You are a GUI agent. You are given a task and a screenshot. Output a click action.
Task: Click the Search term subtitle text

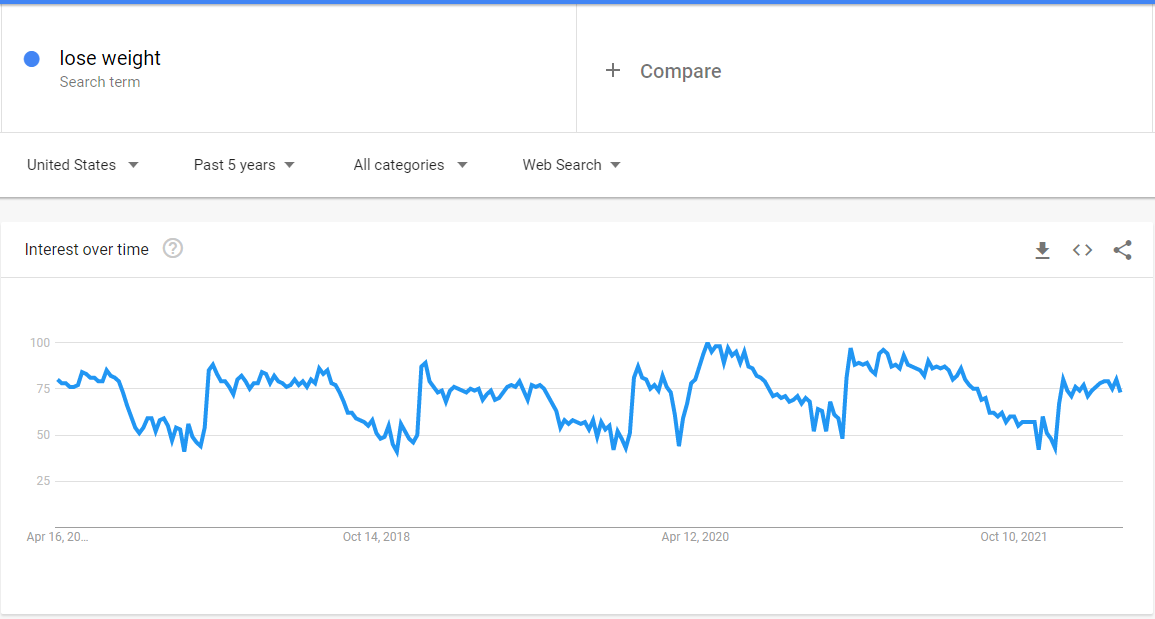[99, 82]
